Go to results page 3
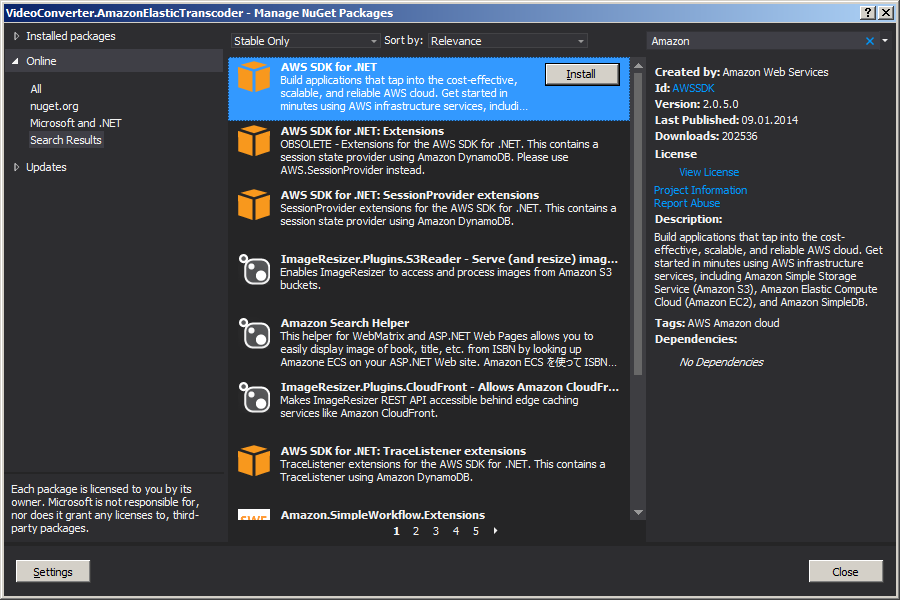 [x=435, y=530]
